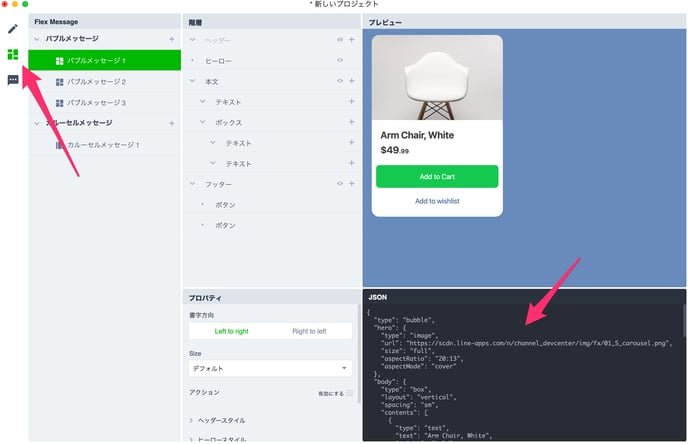Select カルーセルメッセージ 1 in the list
The width and height of the screenshot is (688, 444).
(102, 145)
